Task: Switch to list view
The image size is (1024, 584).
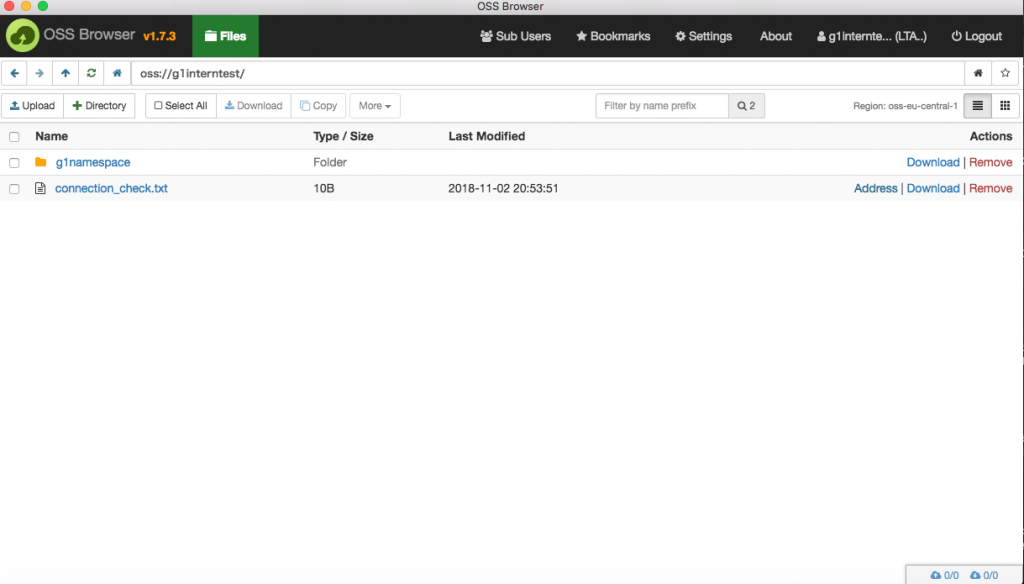Action: click(978, 106)
